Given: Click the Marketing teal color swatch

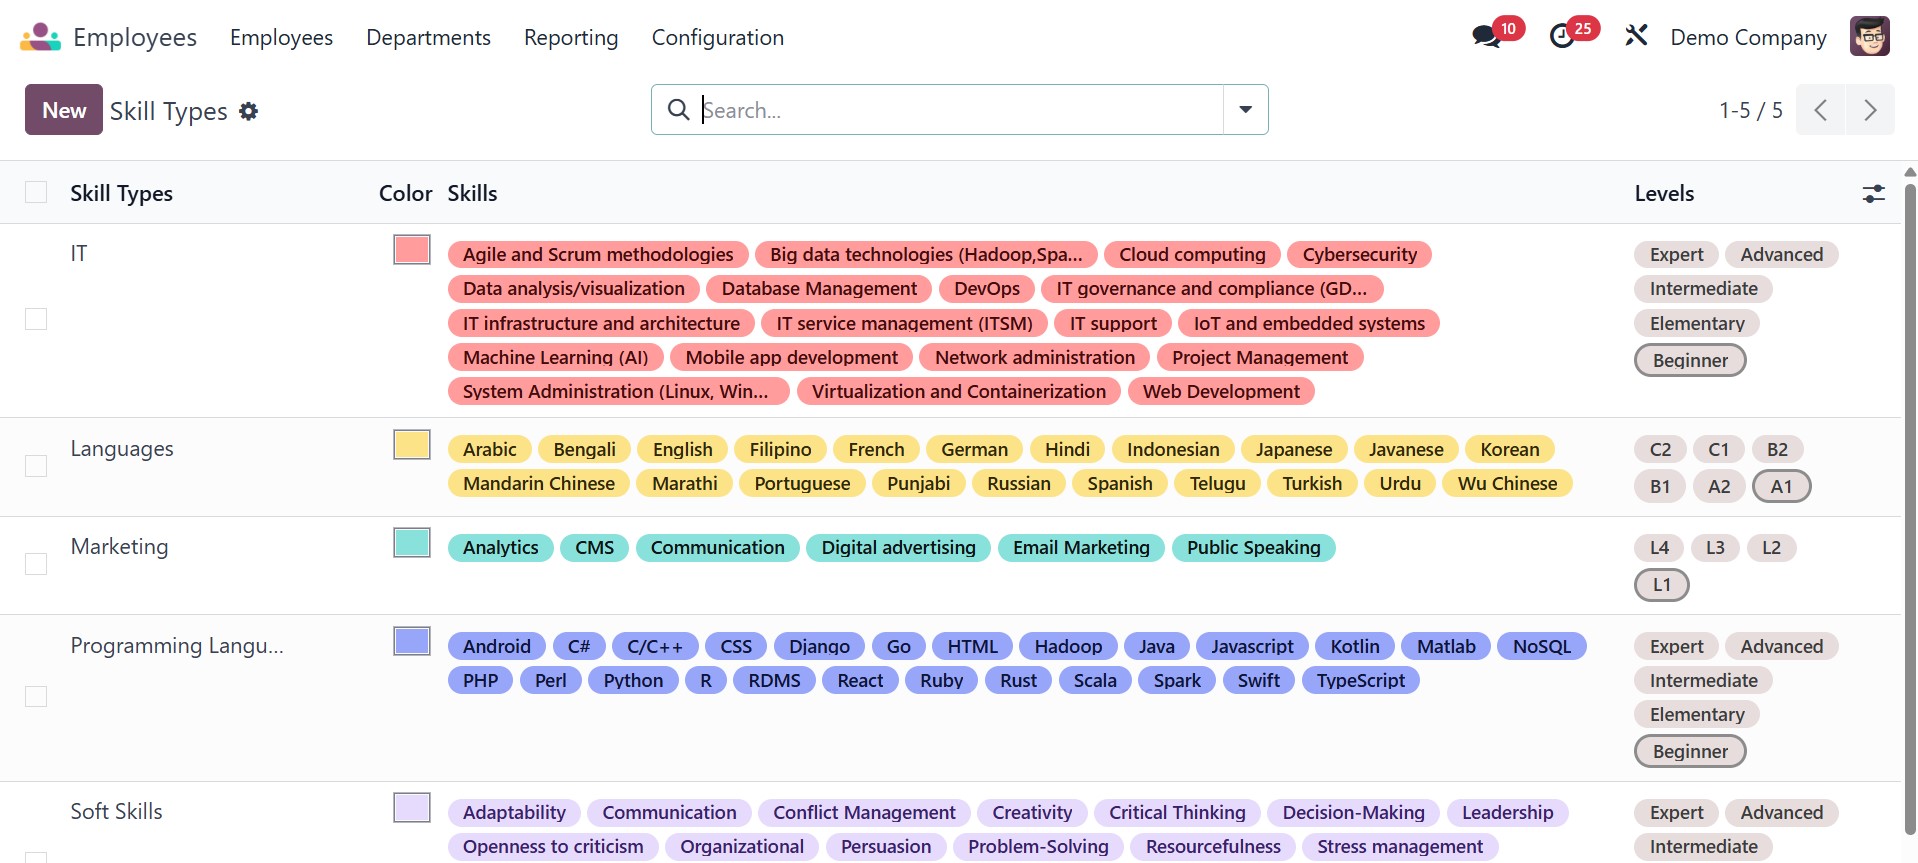Looking at the screenshot, I should click(411, 543).
